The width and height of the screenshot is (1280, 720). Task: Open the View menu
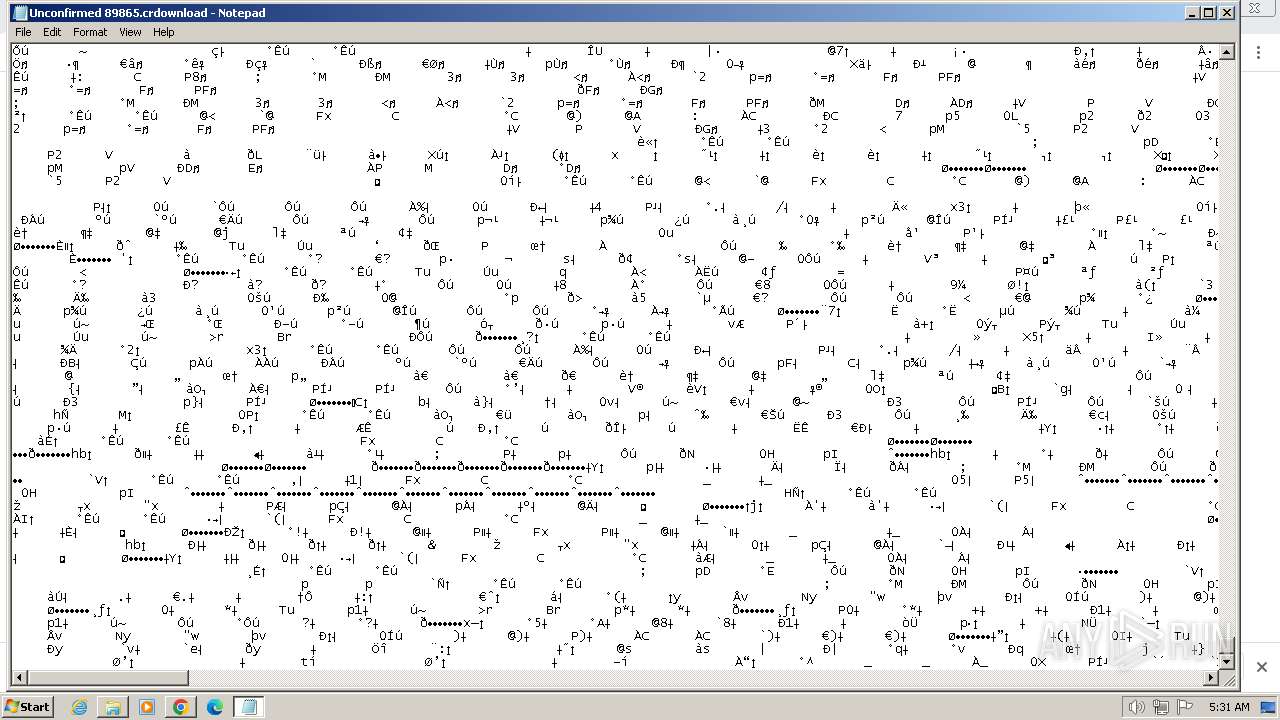pyautogui.click(x=131, y=32)
